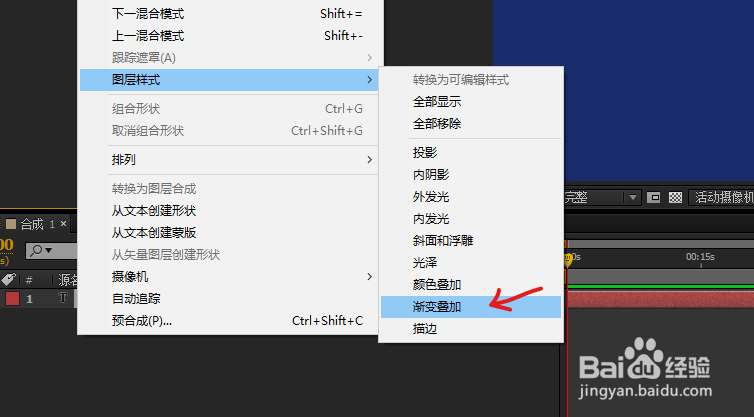Toggle the region of interest icon
The width and height of the screenshot is (754, 417).
tap(653, 198)
